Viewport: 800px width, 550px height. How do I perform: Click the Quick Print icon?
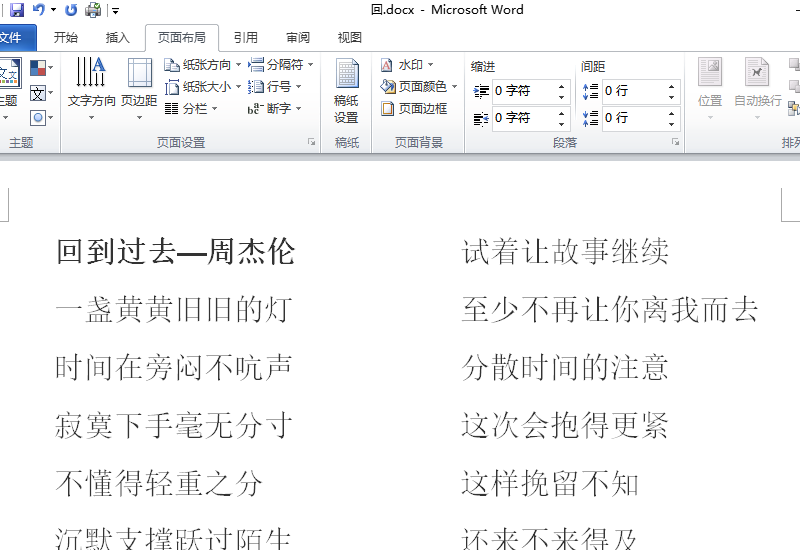pos(93,10)
